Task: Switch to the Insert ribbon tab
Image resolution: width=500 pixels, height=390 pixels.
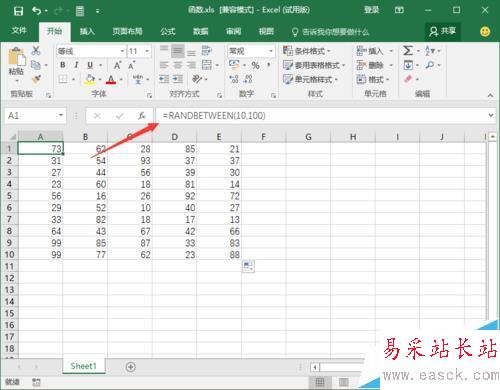Action: pyautogui.click(x=87, y=31)
